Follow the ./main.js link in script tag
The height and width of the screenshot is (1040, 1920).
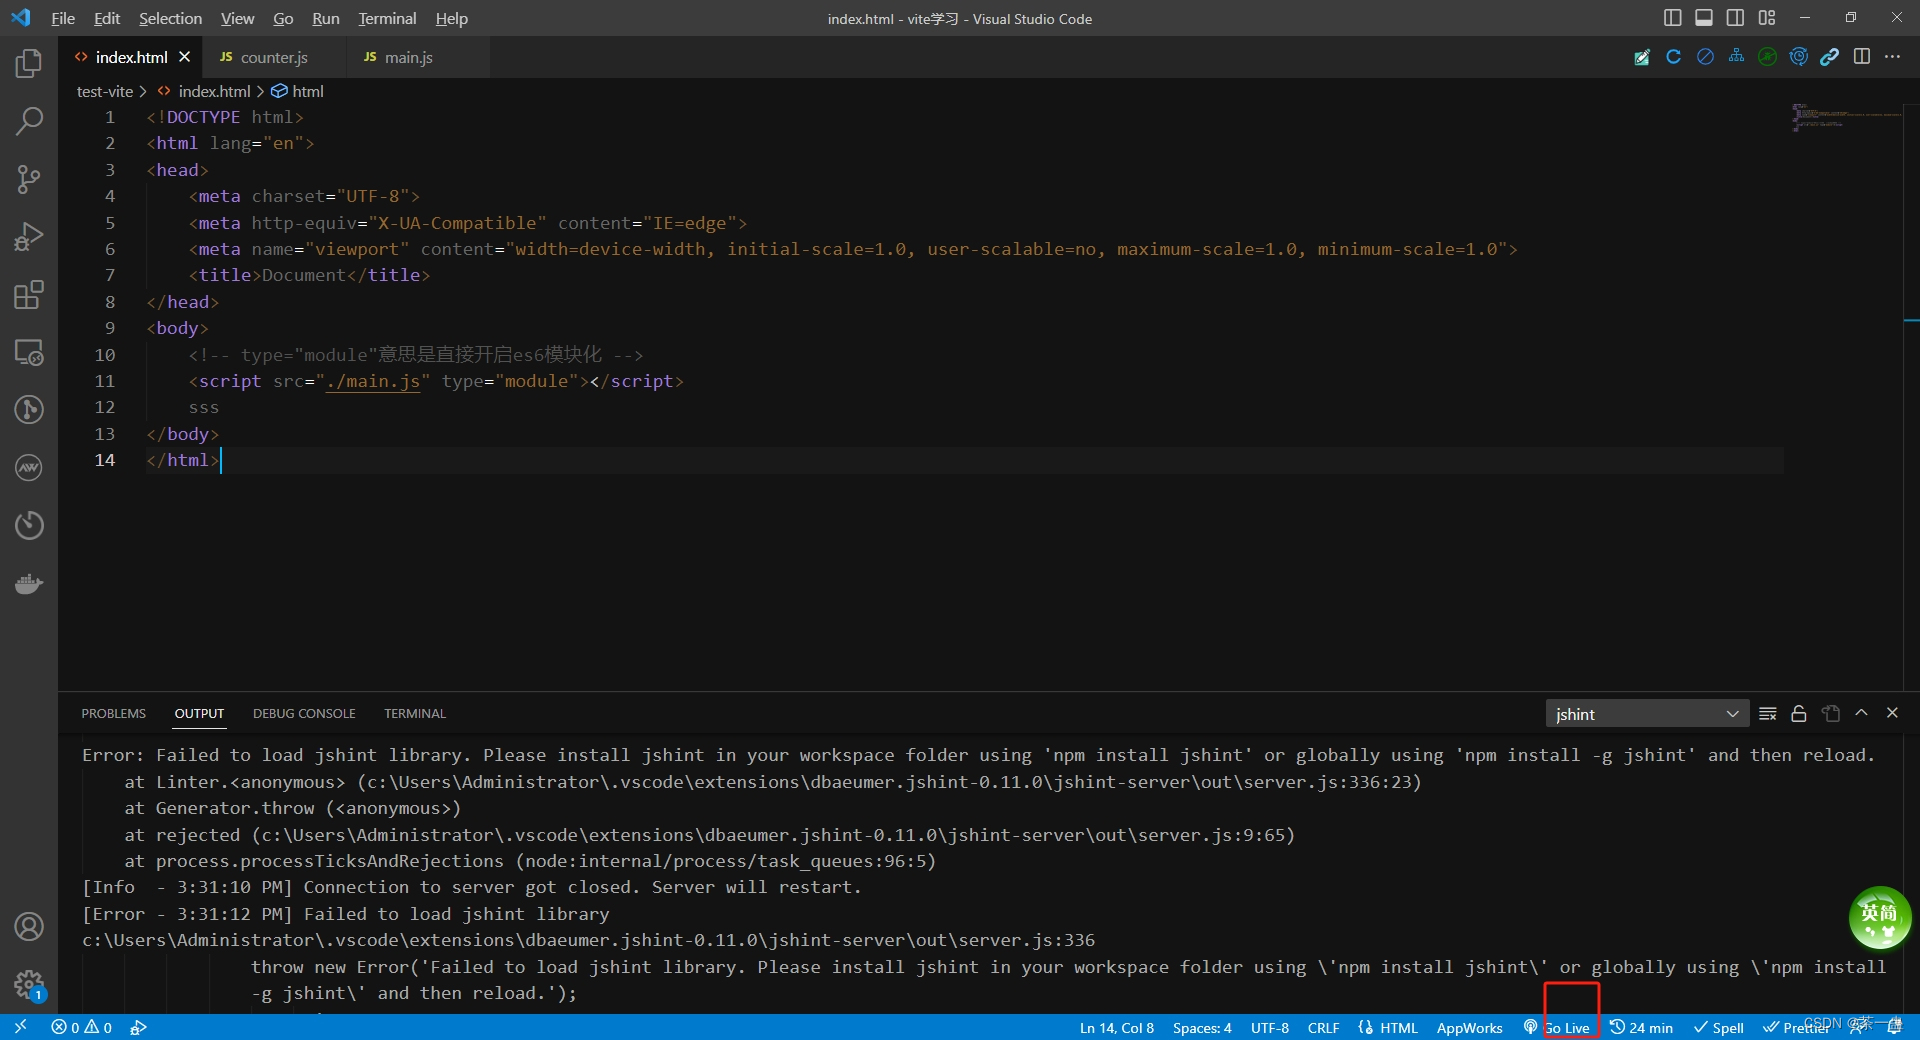[373, 381]
